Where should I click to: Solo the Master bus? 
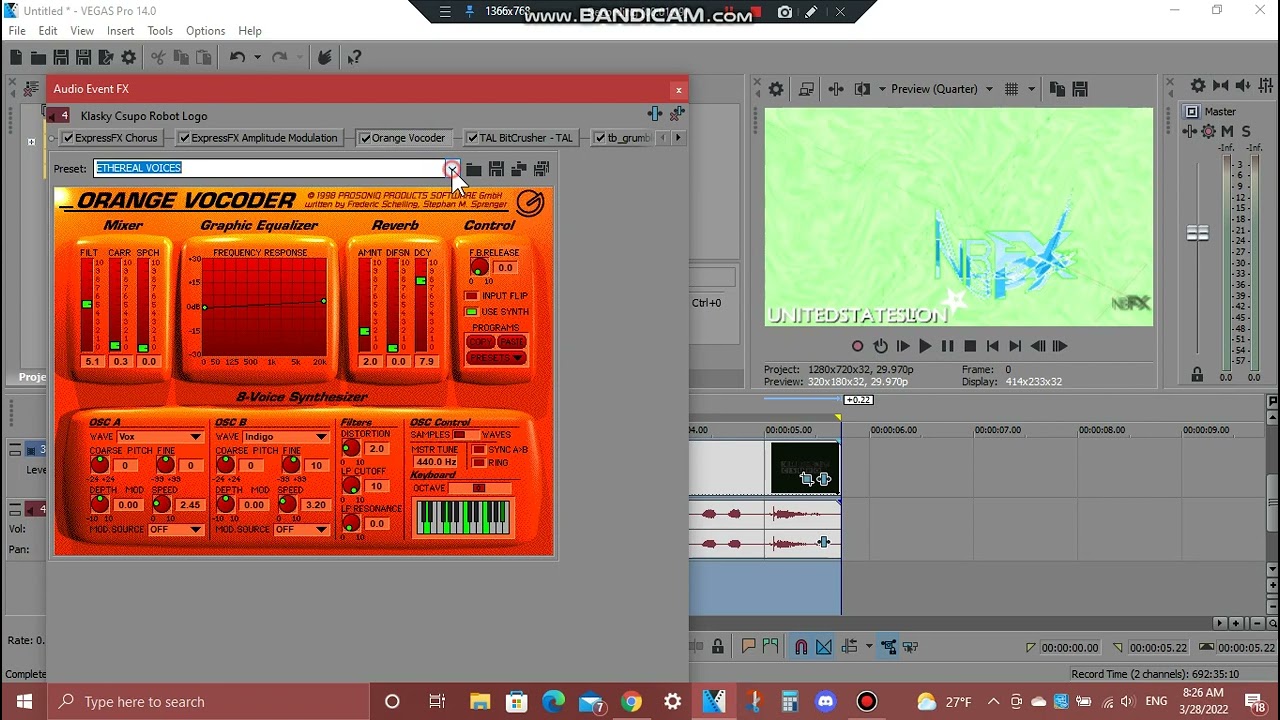pos(1245,131)
